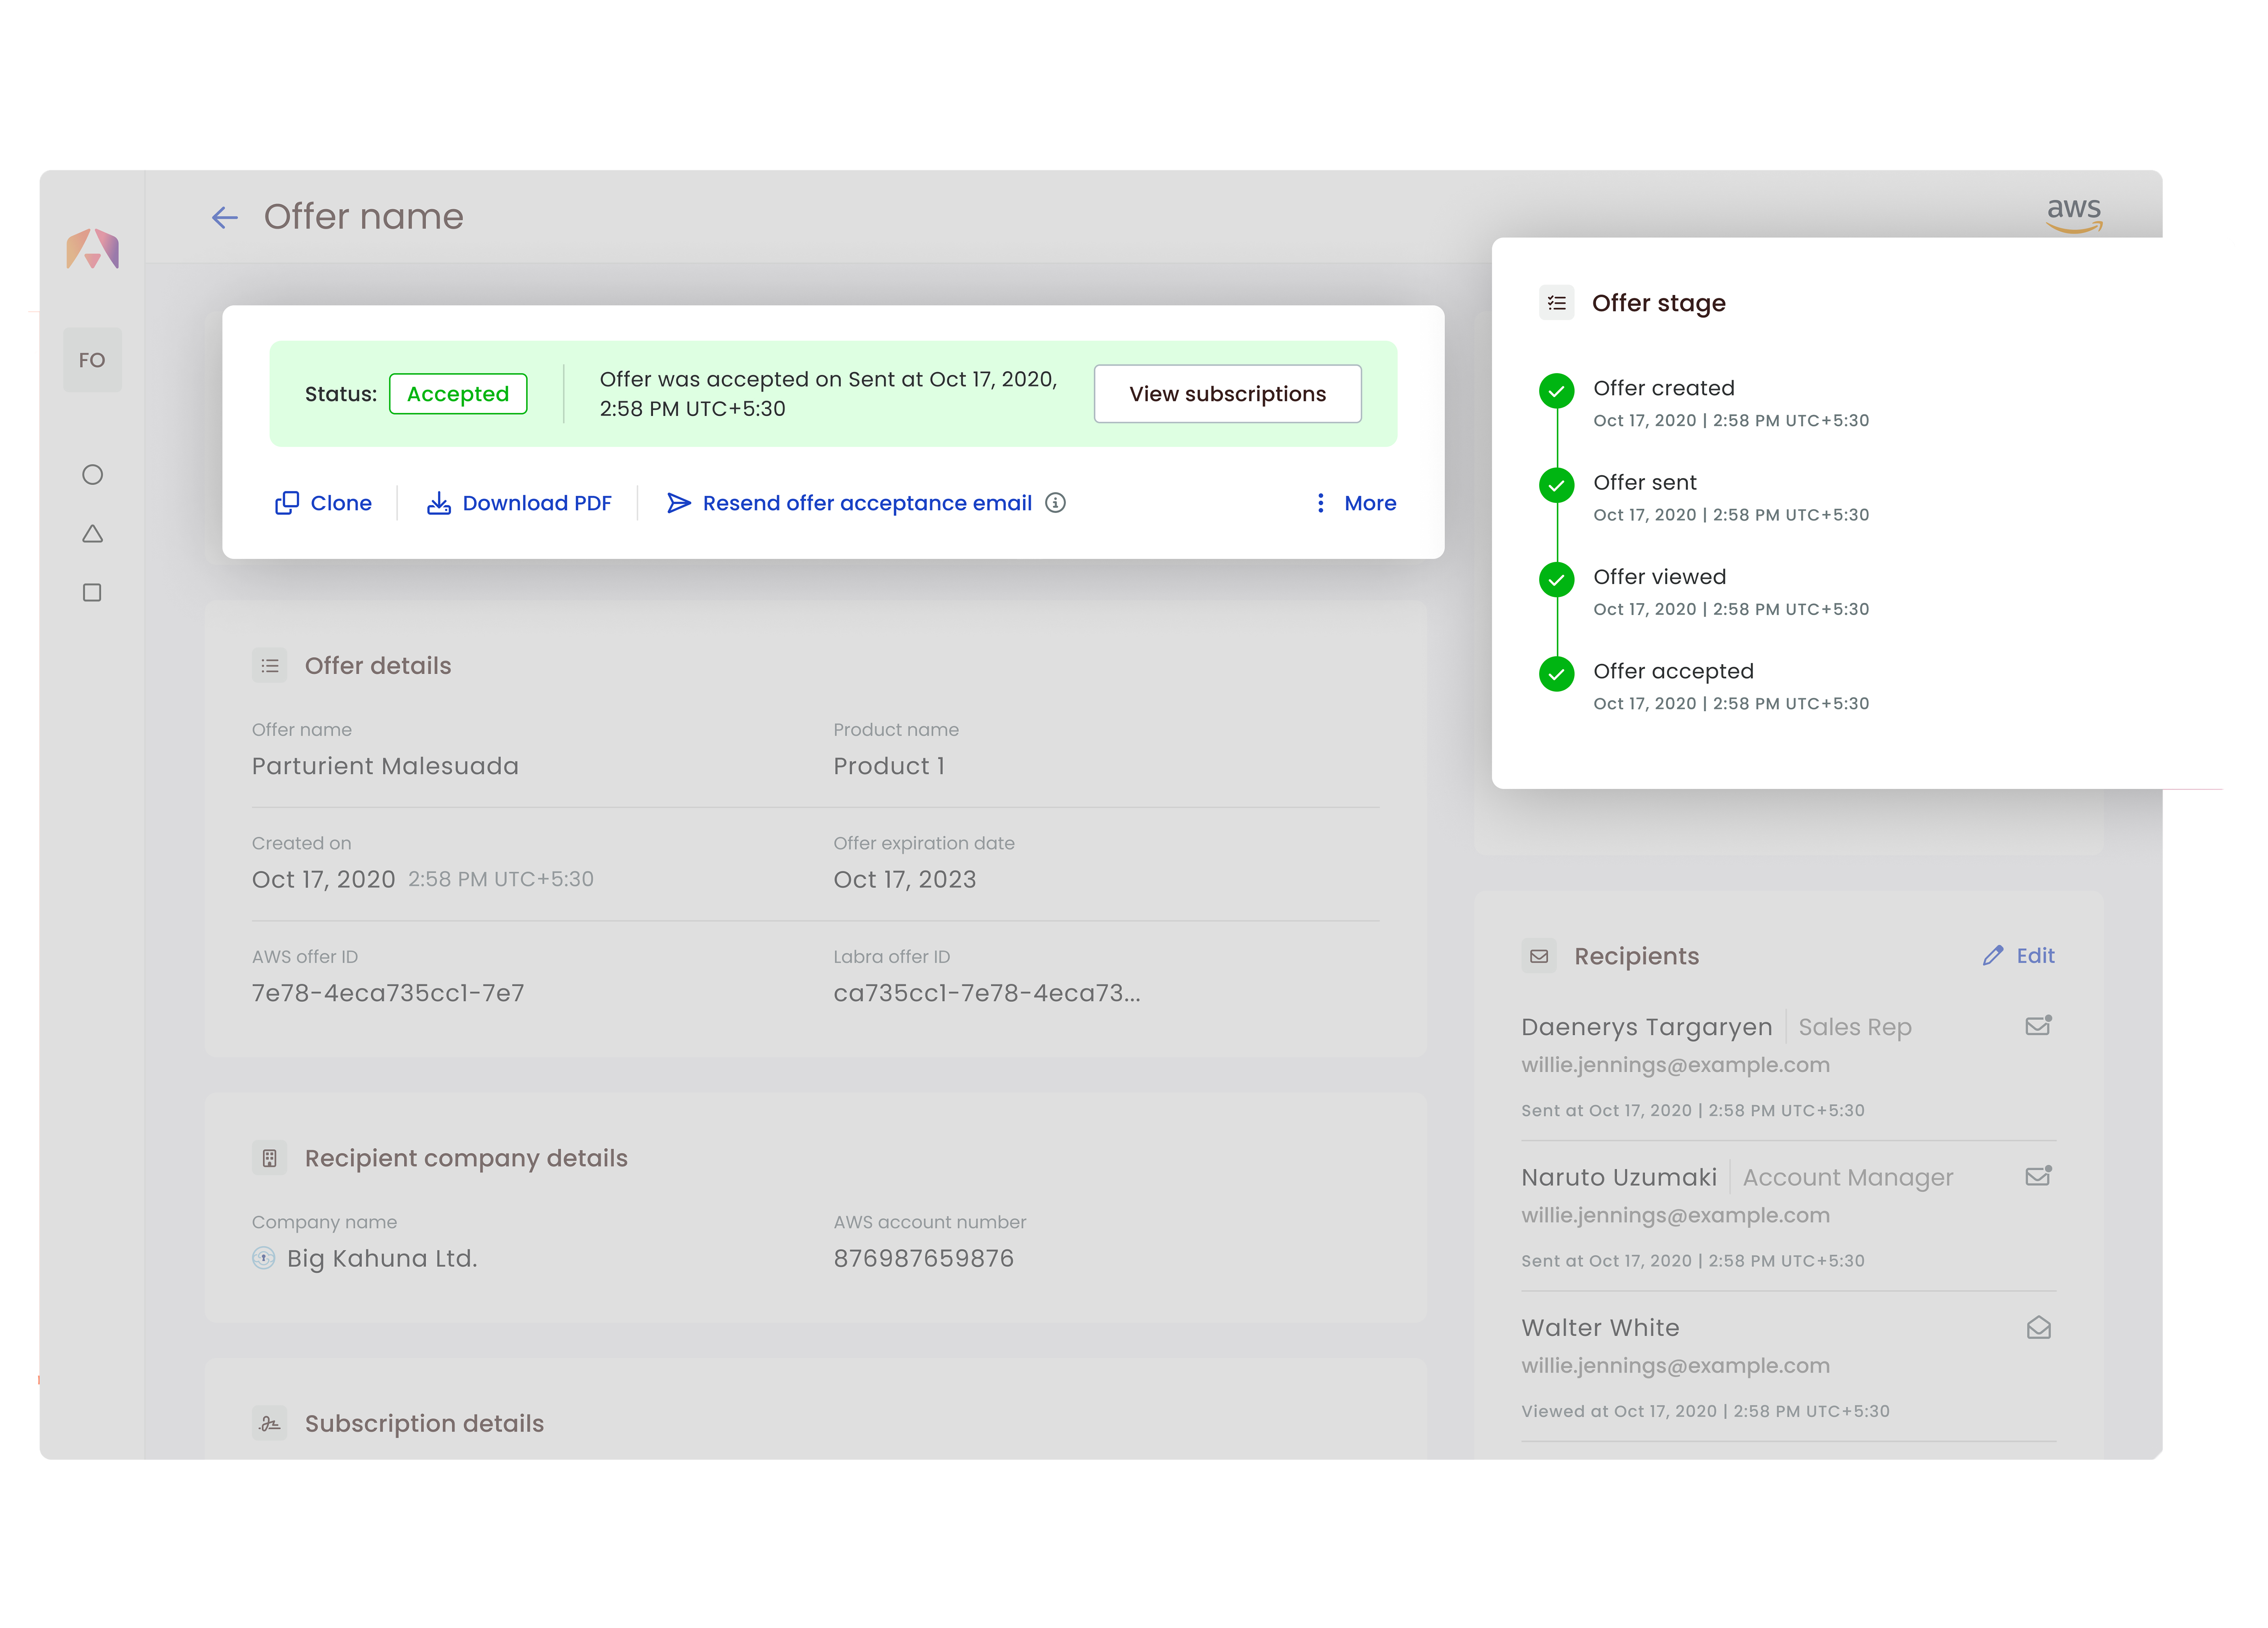Click the Offer accepted stage checkmark

pos(1556,674)
